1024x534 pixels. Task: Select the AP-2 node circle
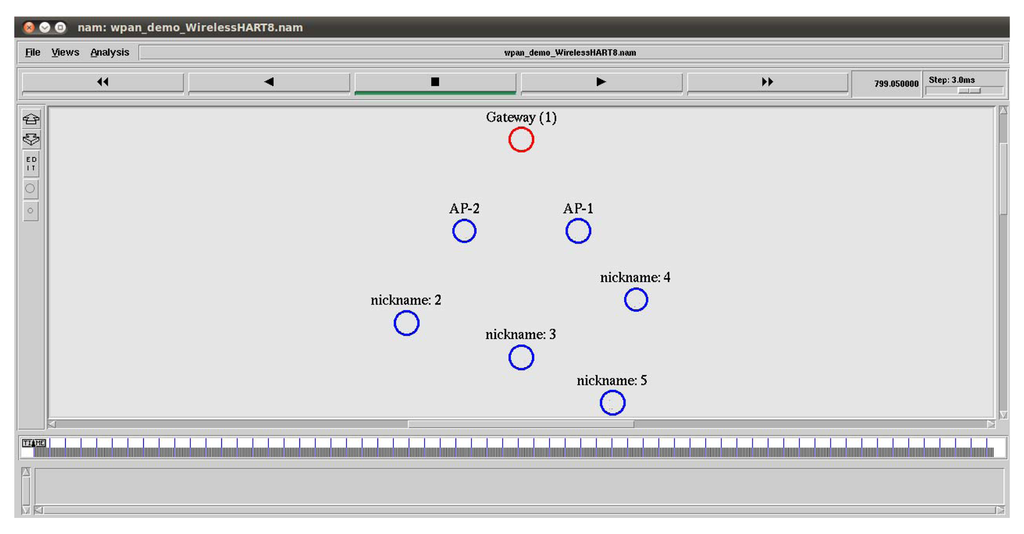point(464,231)
